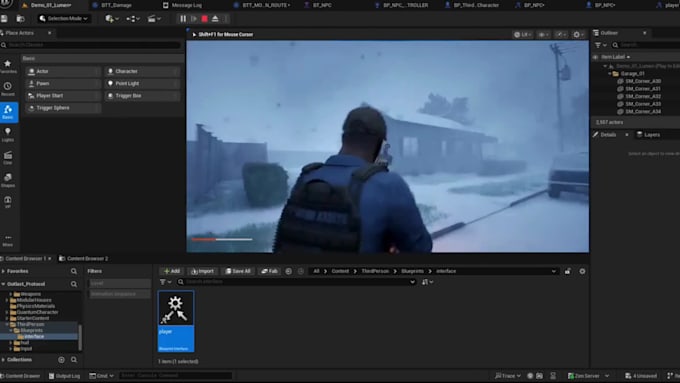Select SM_Corner_A34 in the Outliner
The image size is (680, 383).
pyautogui.click(x=643, y=111)
